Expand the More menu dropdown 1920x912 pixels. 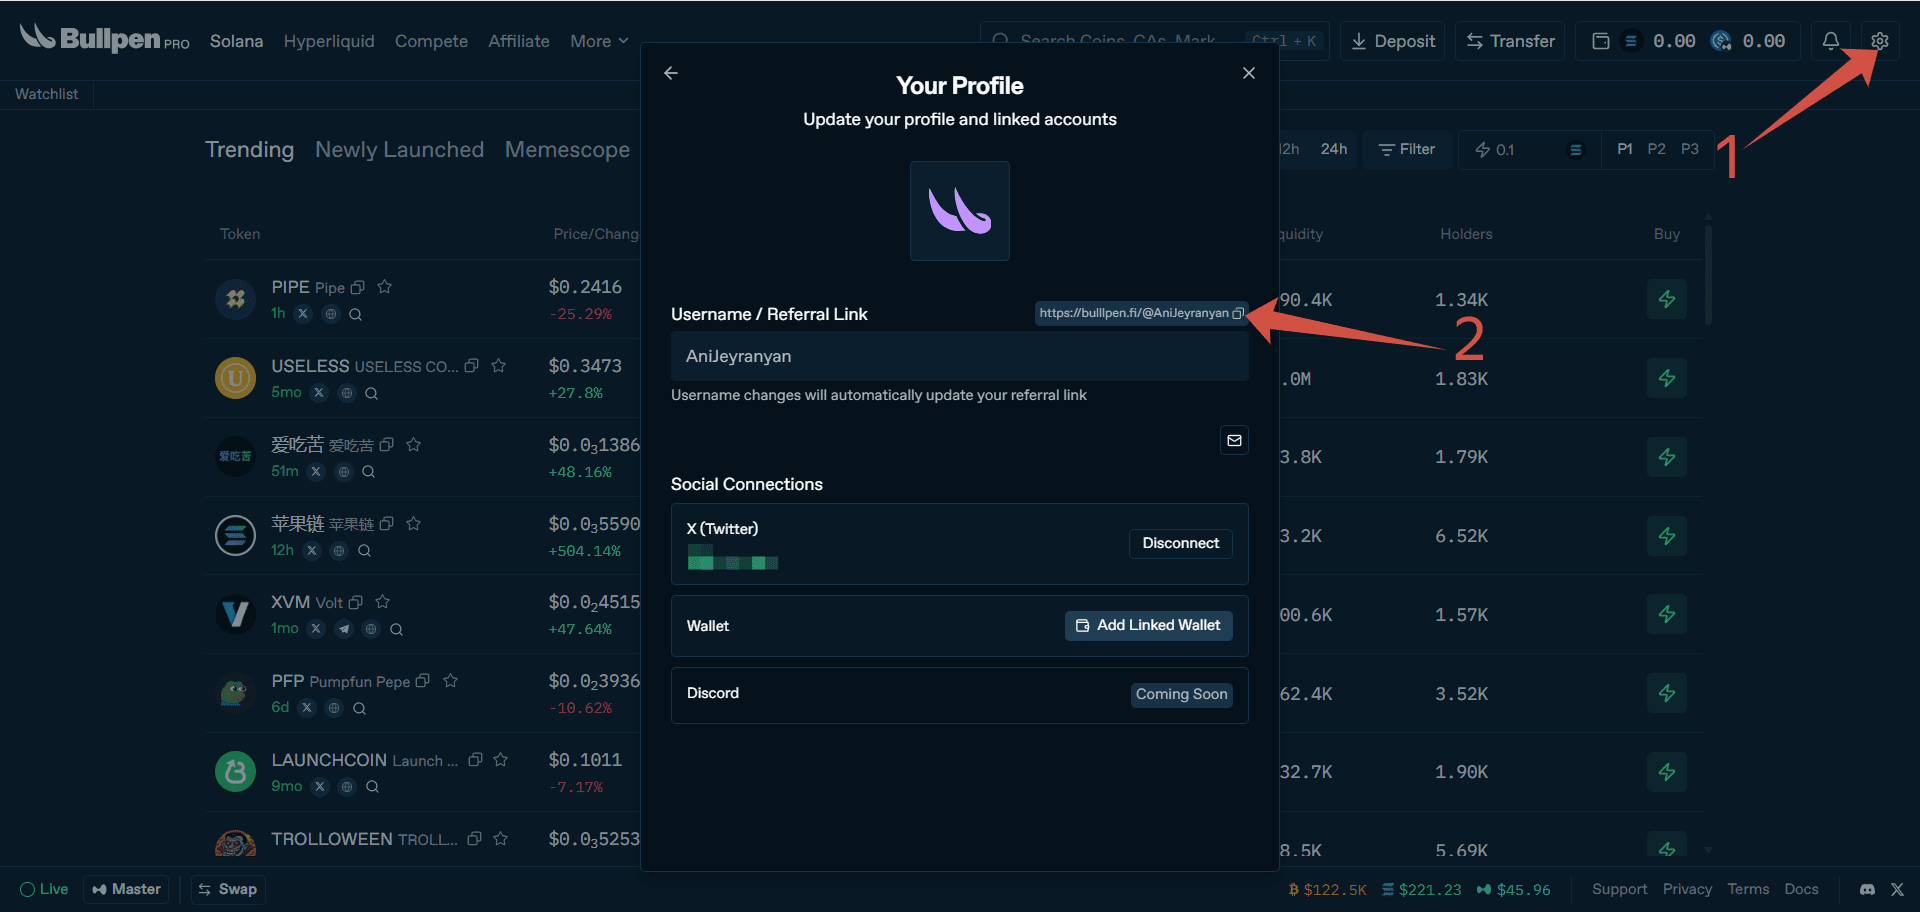tap(599, 41)
